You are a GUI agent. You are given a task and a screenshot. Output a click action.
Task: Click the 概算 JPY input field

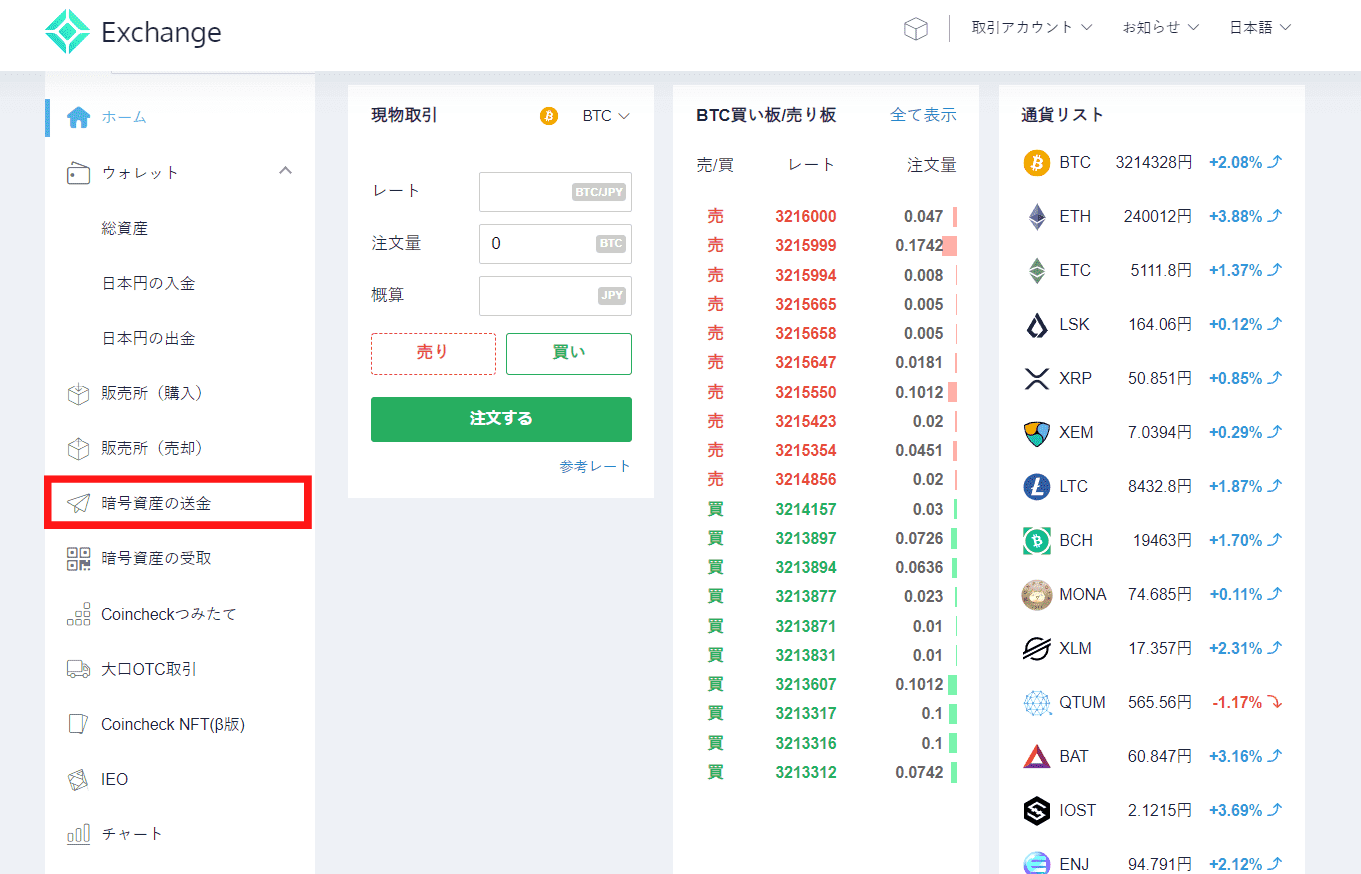coord(555,296)
